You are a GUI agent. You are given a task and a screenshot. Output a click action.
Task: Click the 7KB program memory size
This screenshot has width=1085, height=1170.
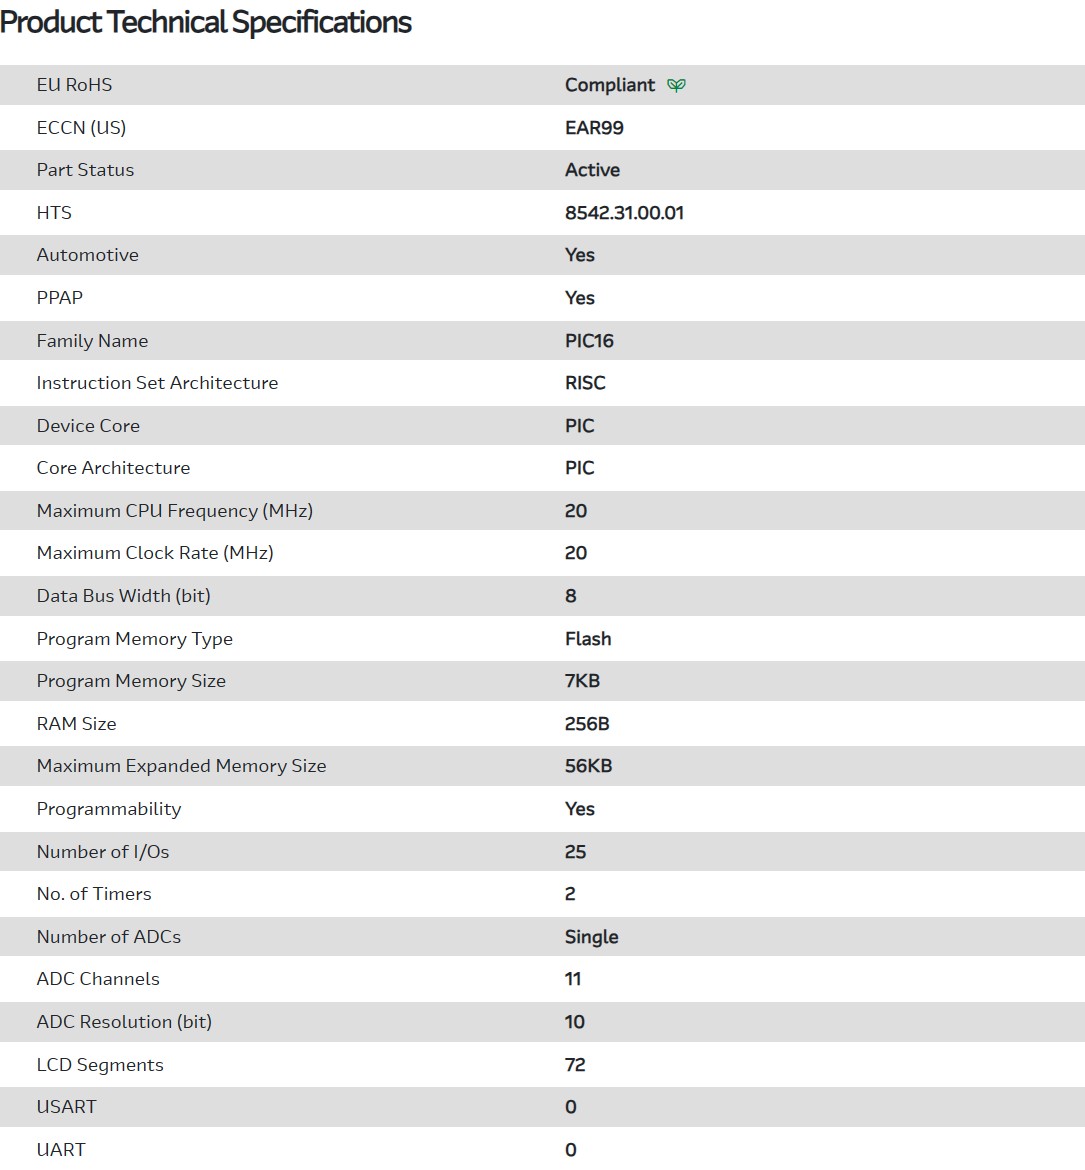coord(582,681)
